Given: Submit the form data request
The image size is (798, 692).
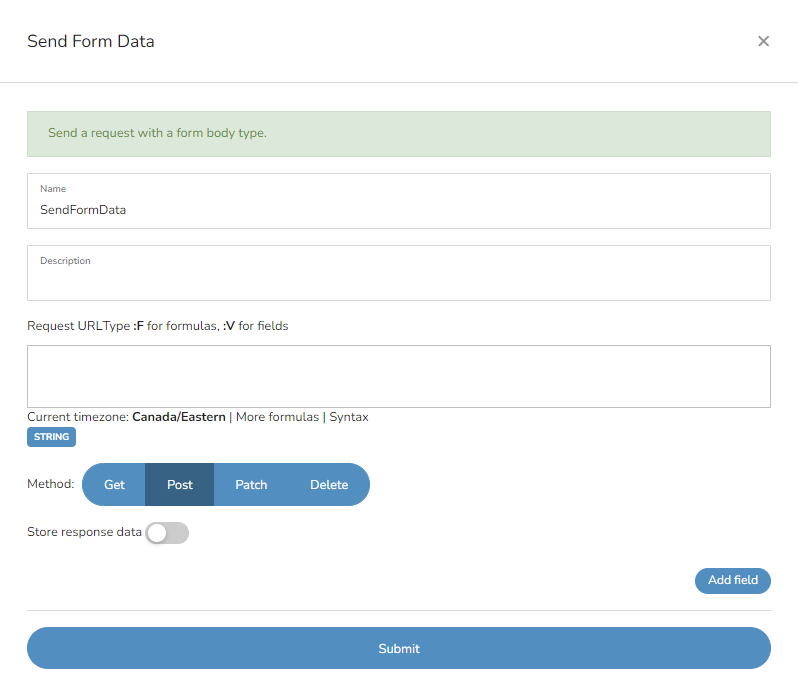Looking at the screenshot, I should point(398,648).
